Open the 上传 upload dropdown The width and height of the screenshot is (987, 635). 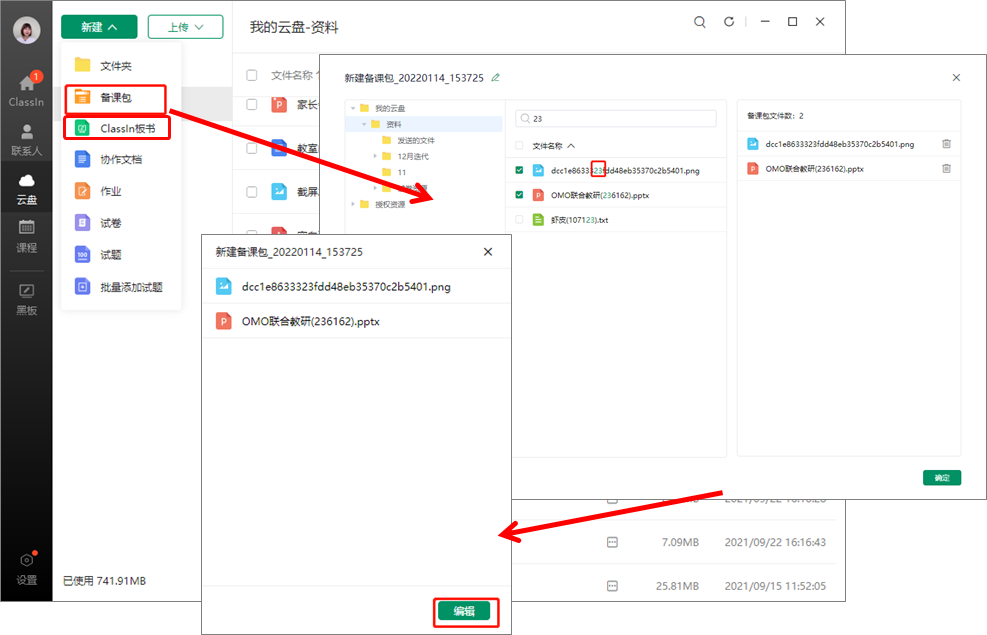tap(186, 27)
